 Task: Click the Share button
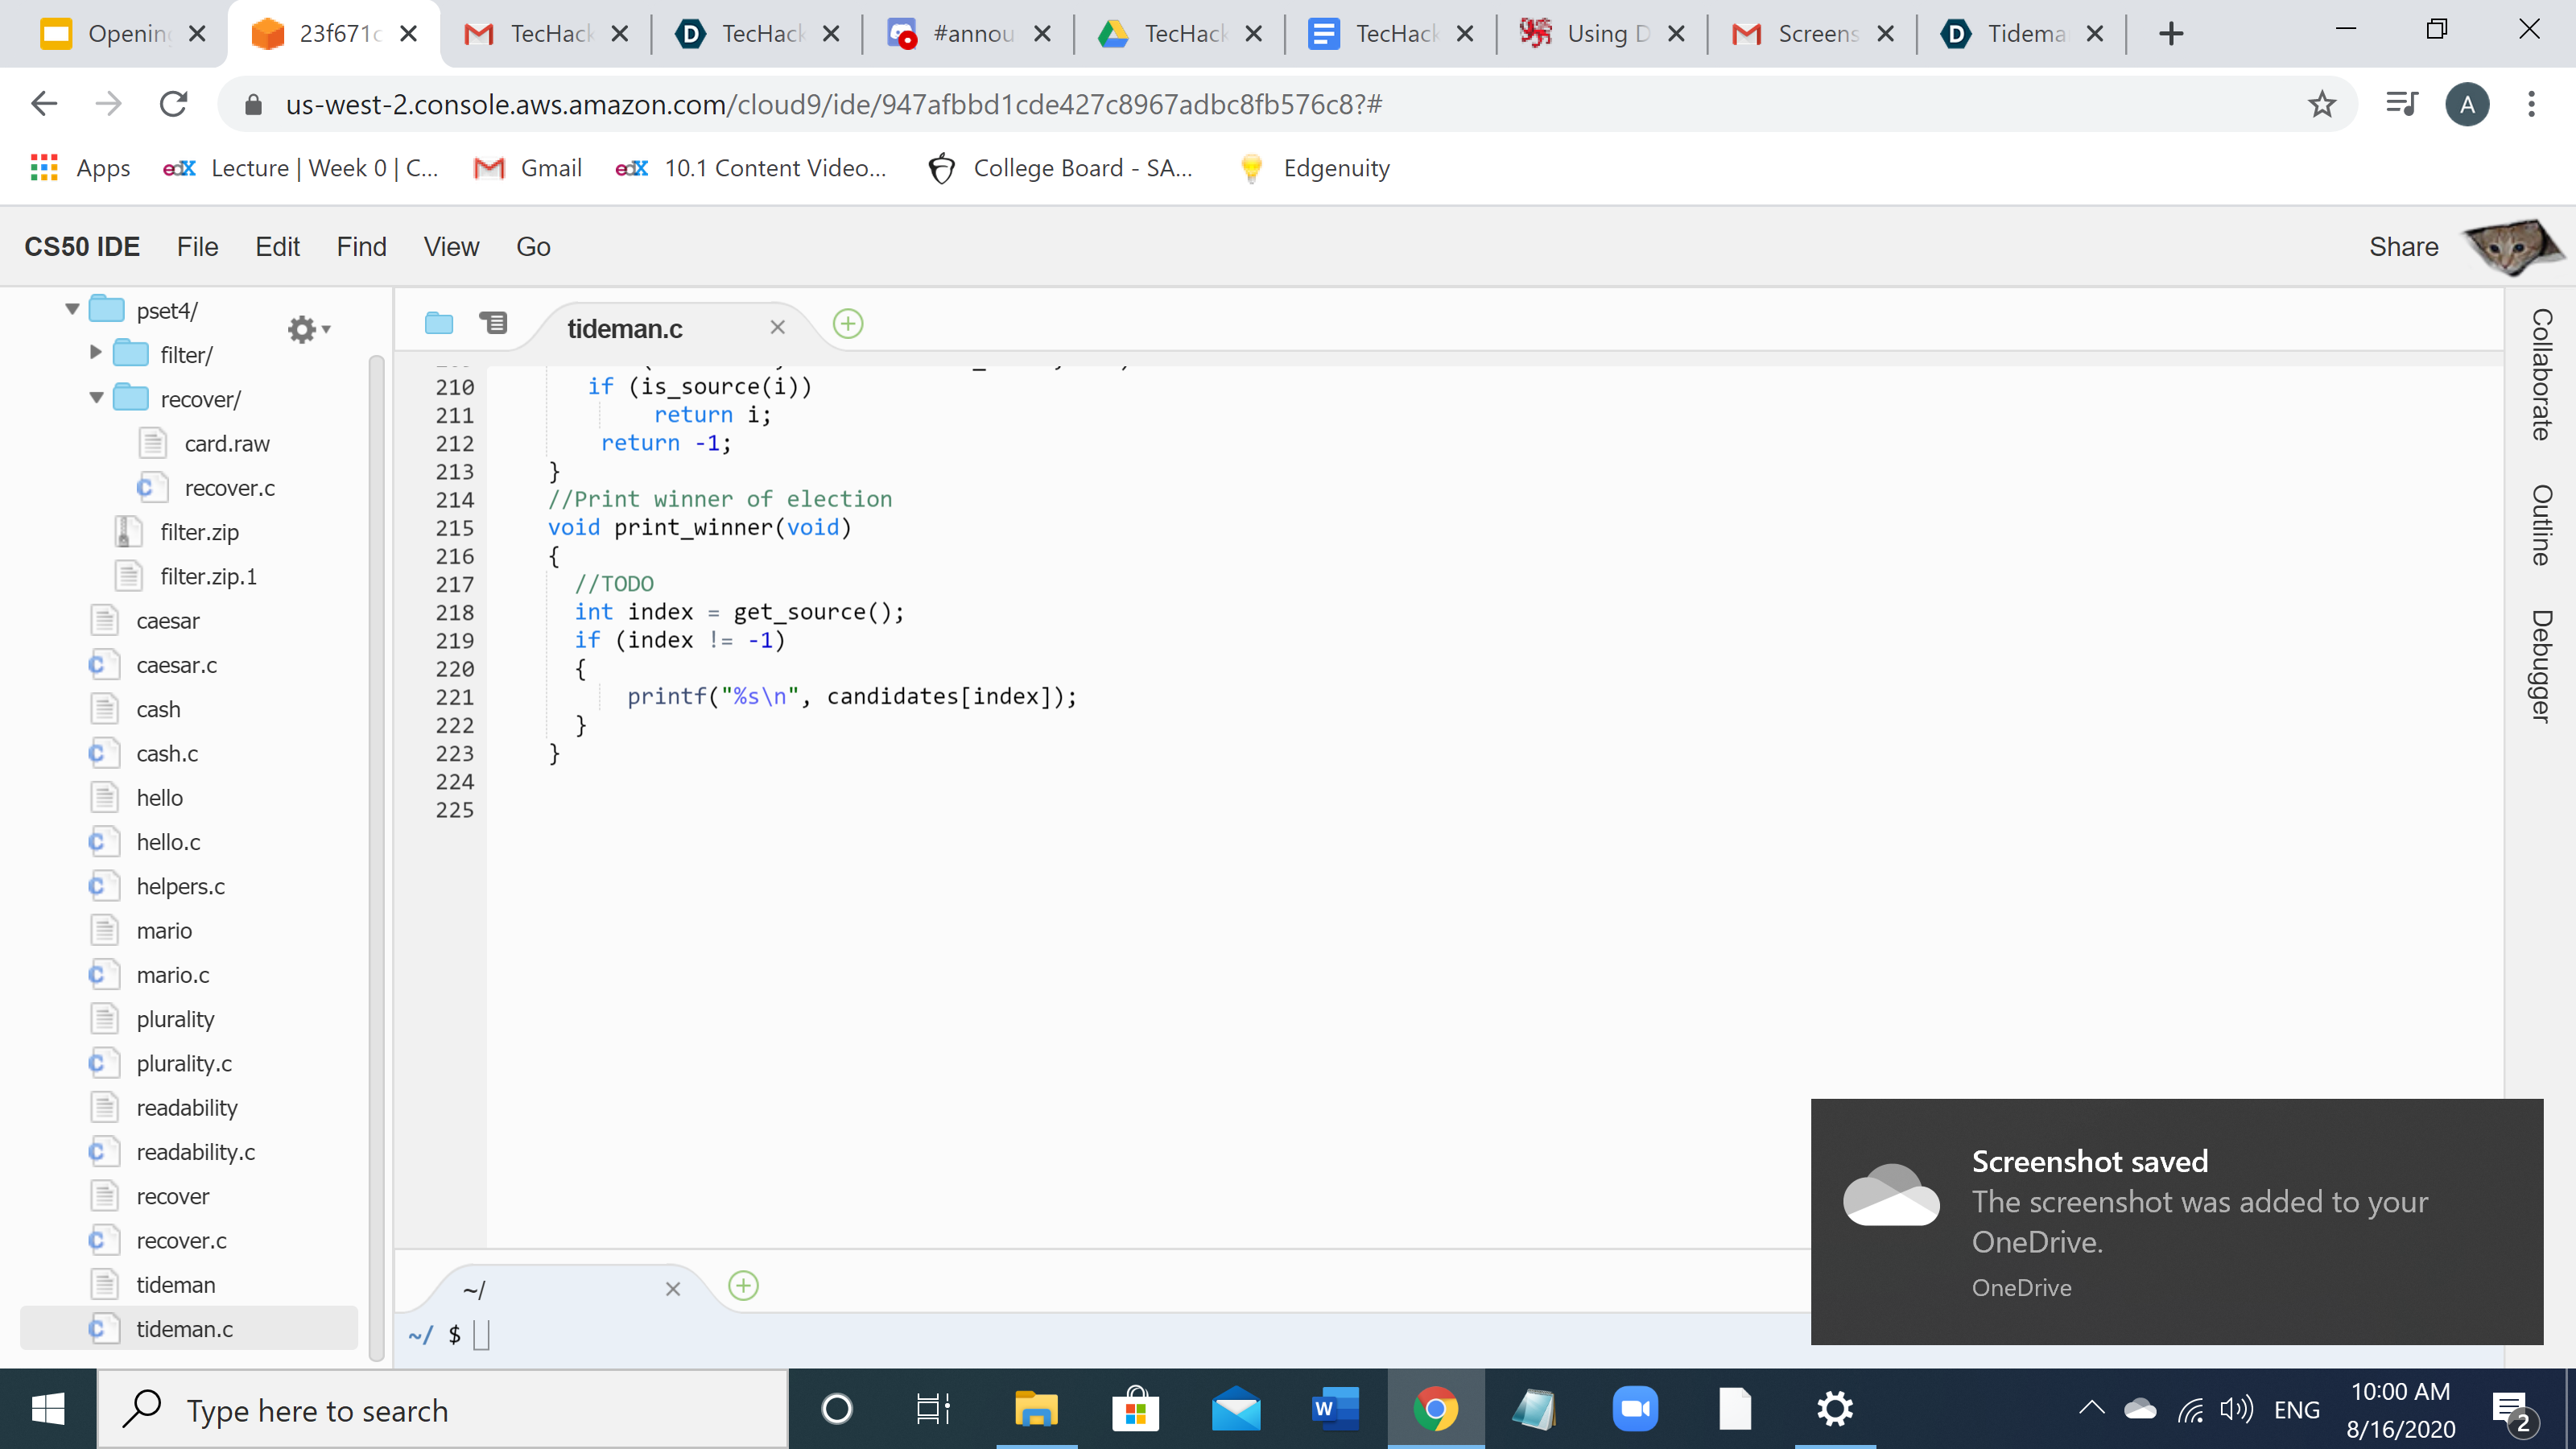(x=2403, y=247)
